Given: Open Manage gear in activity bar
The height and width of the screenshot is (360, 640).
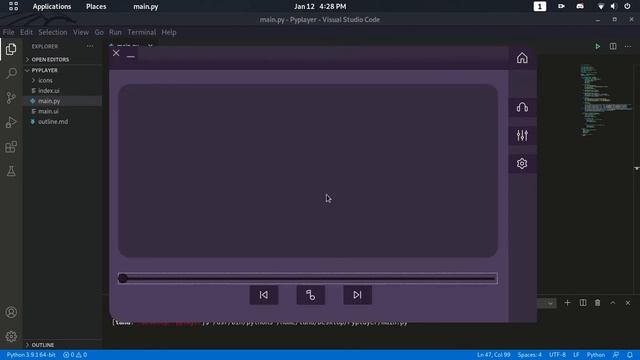Looking at the screenshot, I should click(x=11, y=336).
